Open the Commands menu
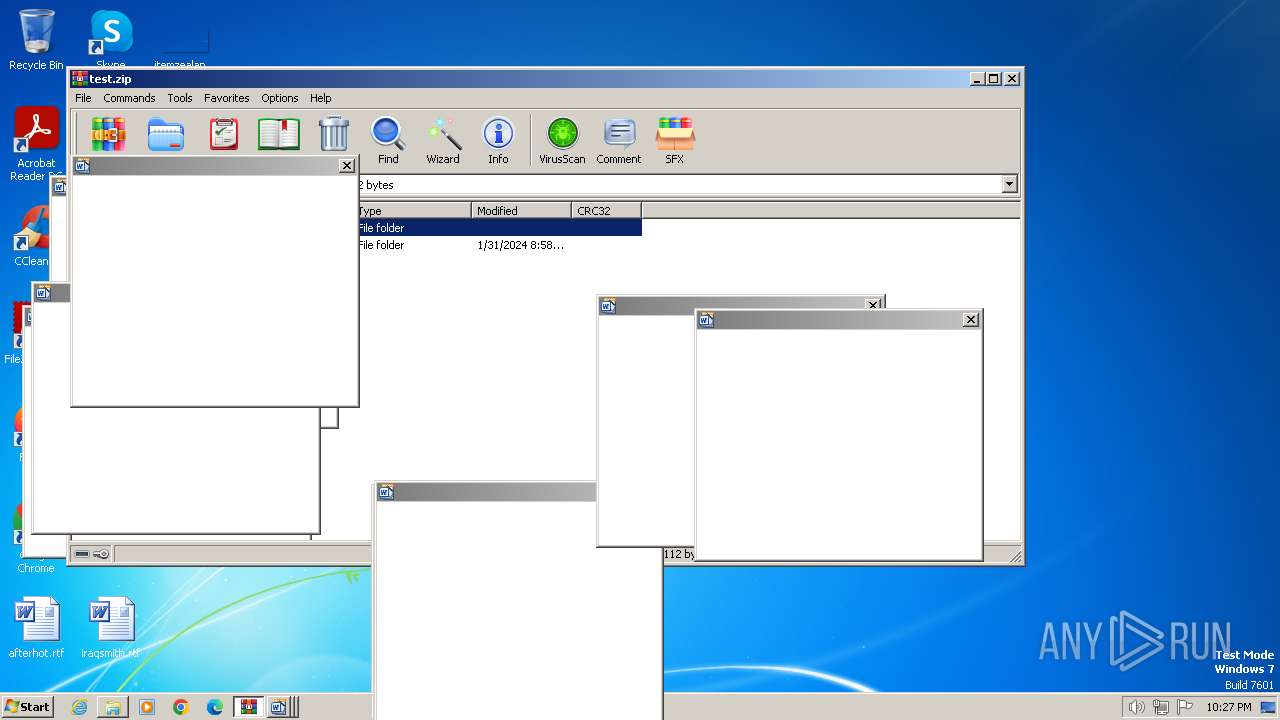Viewport: 1280px width, 720px height. click(129, 98)
